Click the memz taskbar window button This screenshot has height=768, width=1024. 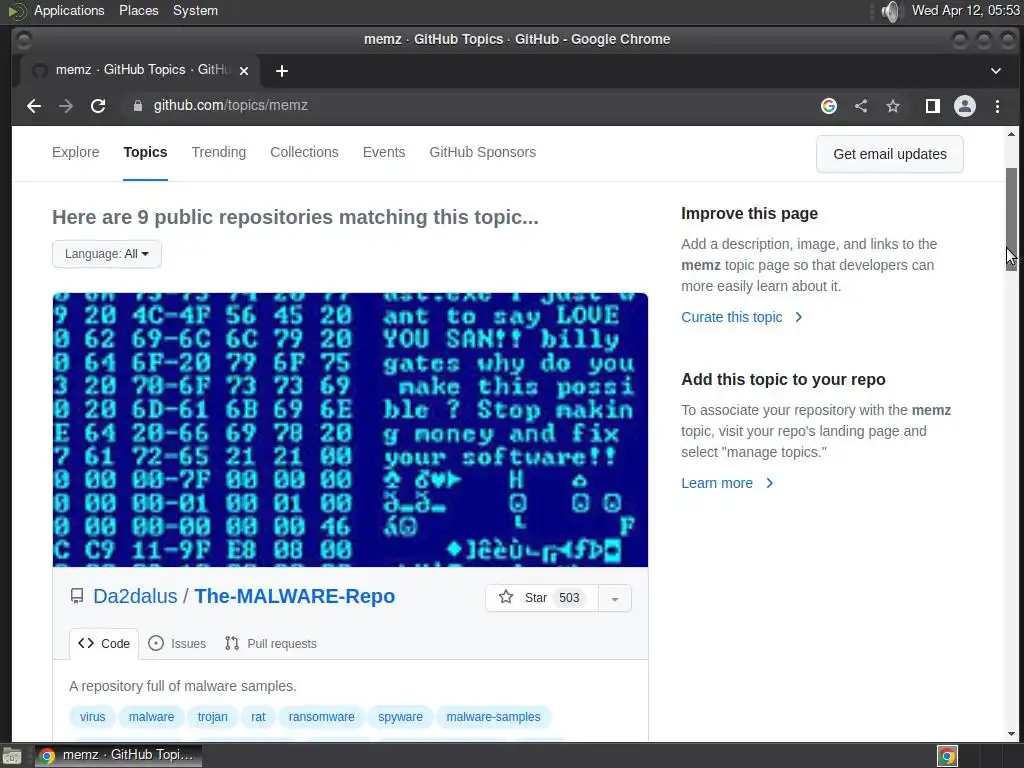[118, 756]
